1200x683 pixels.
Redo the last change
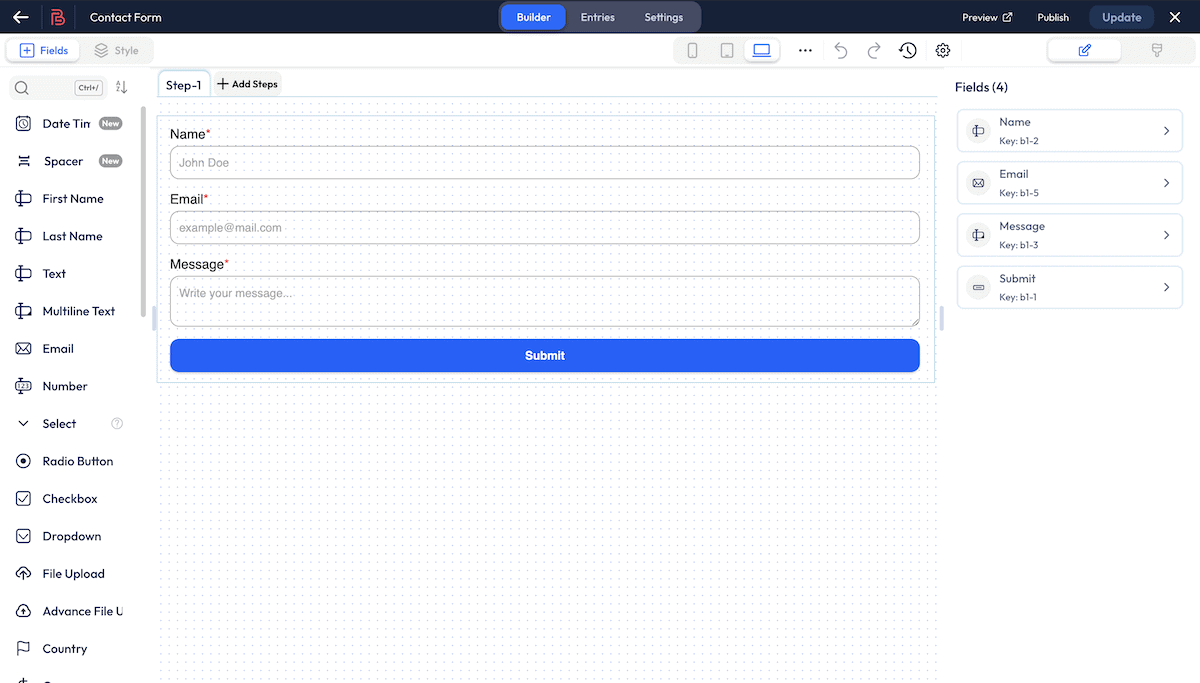[x=874, y=51]
